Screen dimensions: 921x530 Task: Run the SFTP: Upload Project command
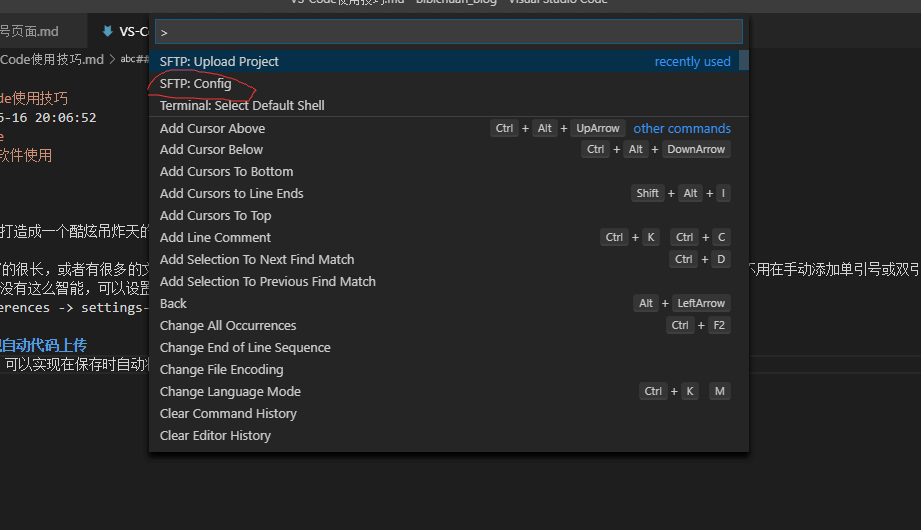pyautogui.click(x=219, y=62)
